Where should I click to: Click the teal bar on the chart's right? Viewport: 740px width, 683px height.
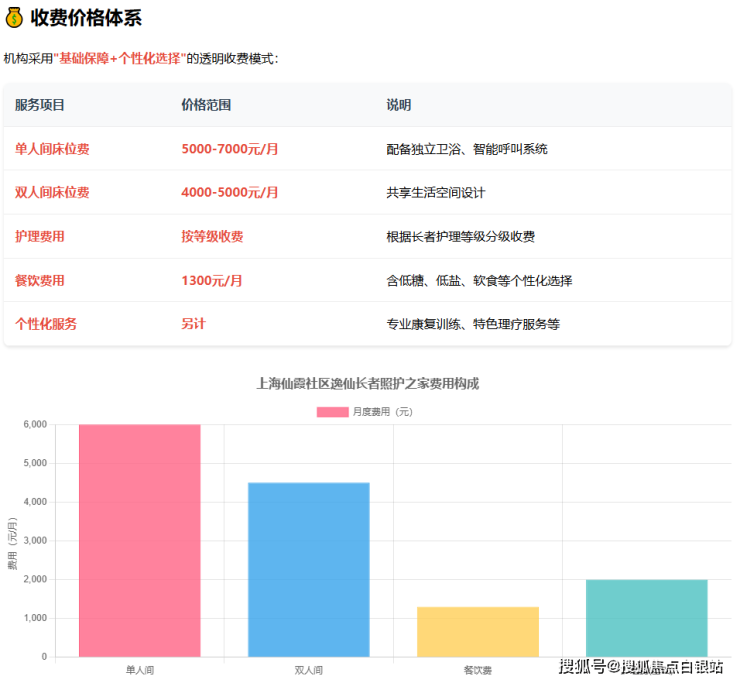point(646,617)
